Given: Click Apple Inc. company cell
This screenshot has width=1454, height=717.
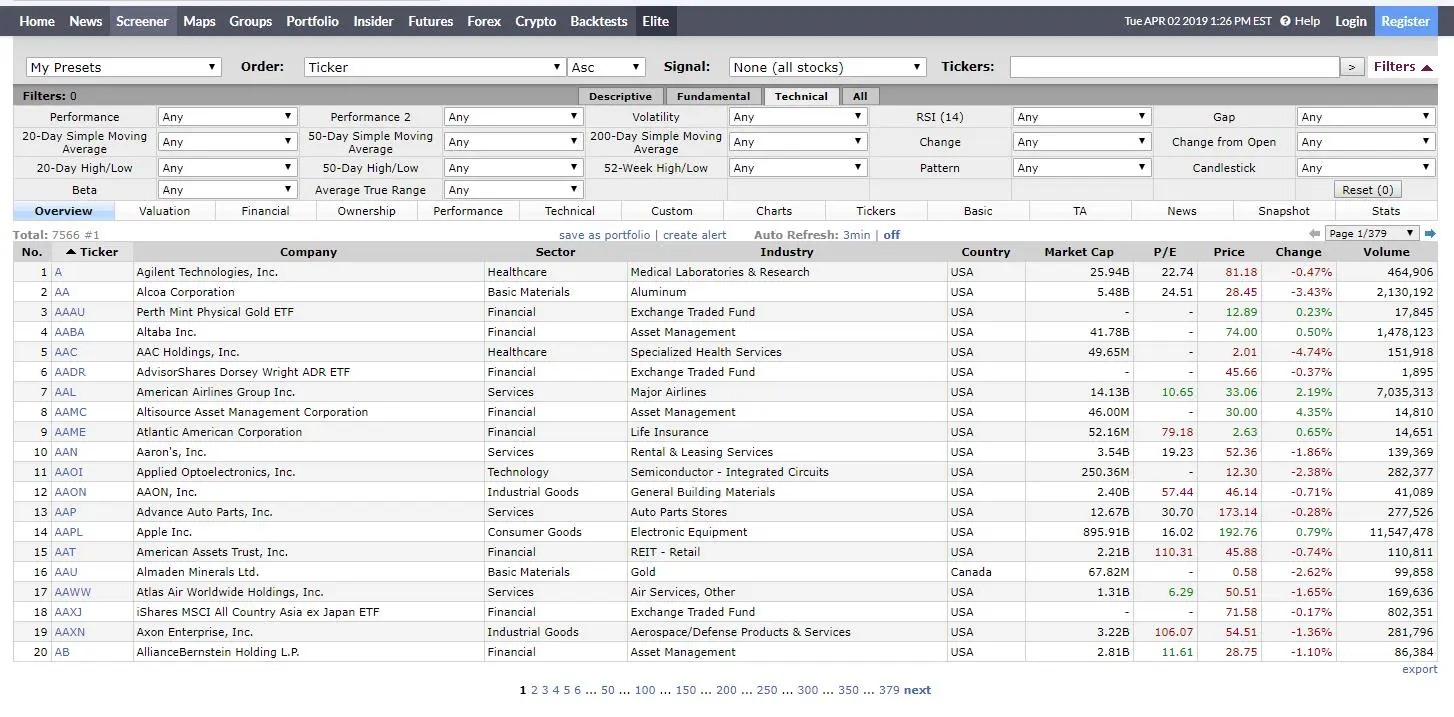Looking at the screenshot, I should tap(308, 532).
